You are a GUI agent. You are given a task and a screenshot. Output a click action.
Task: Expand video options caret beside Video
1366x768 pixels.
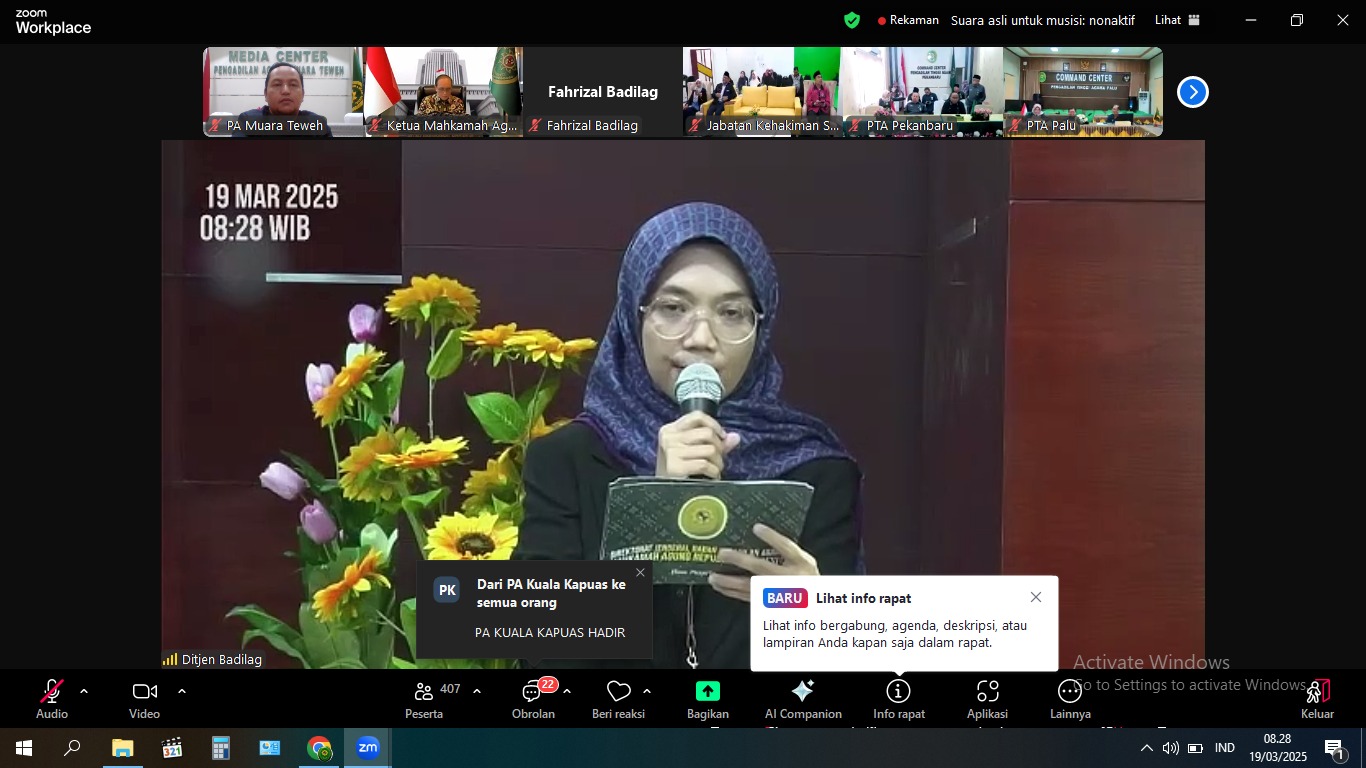[182, 691]
